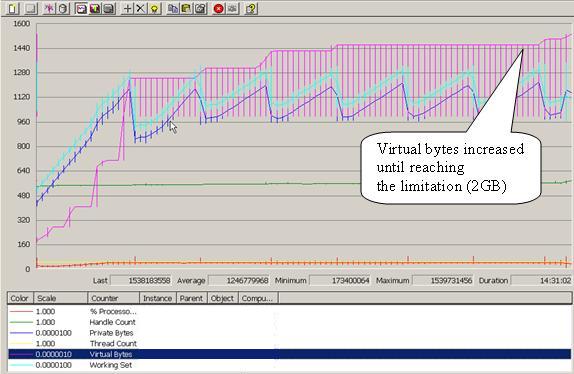This screenshot has width=574, height=374.
Task: Select the View Log Data icon
Action: [x=63, y=8]
